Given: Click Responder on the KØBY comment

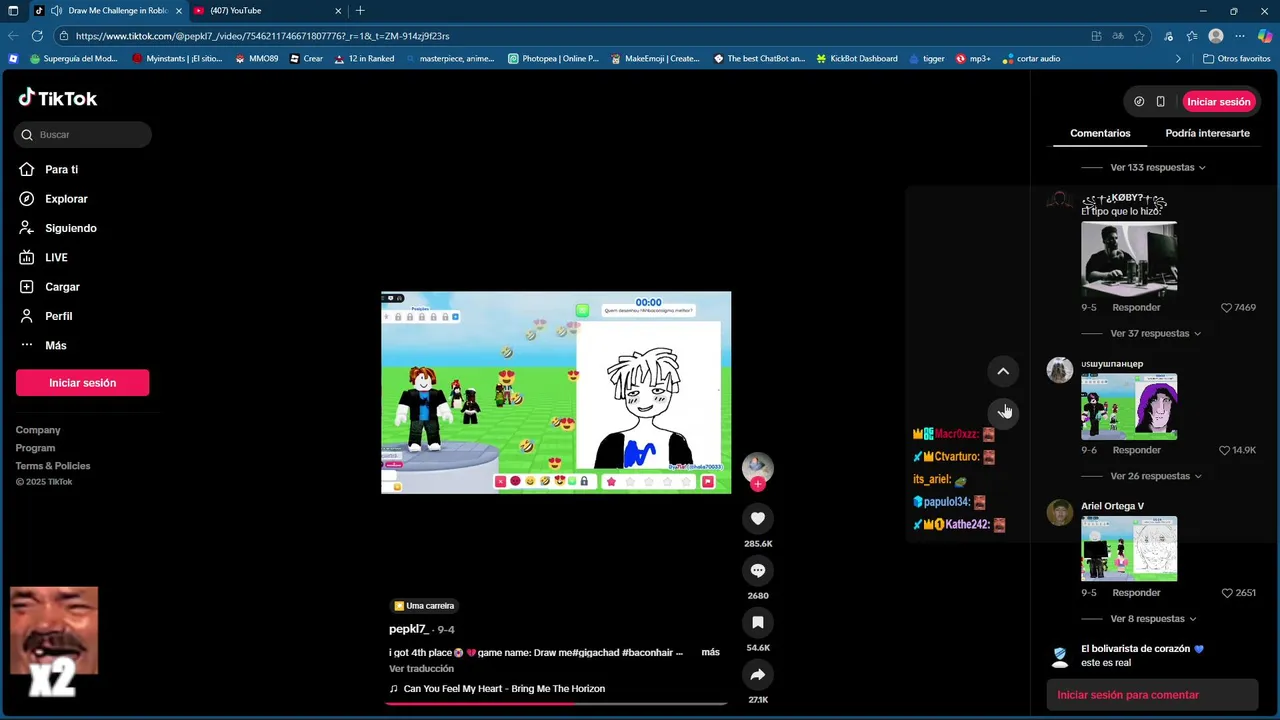Looking at the screenshot, I should 1136,308.
